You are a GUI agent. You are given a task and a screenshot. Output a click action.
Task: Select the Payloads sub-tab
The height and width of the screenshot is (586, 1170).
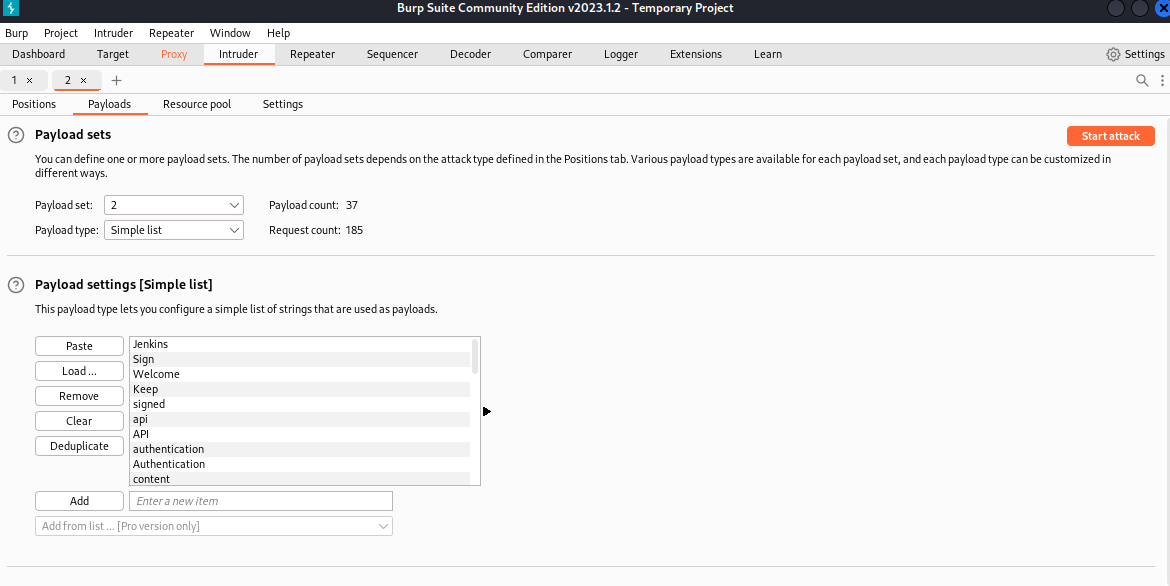[x=110, y=105]
